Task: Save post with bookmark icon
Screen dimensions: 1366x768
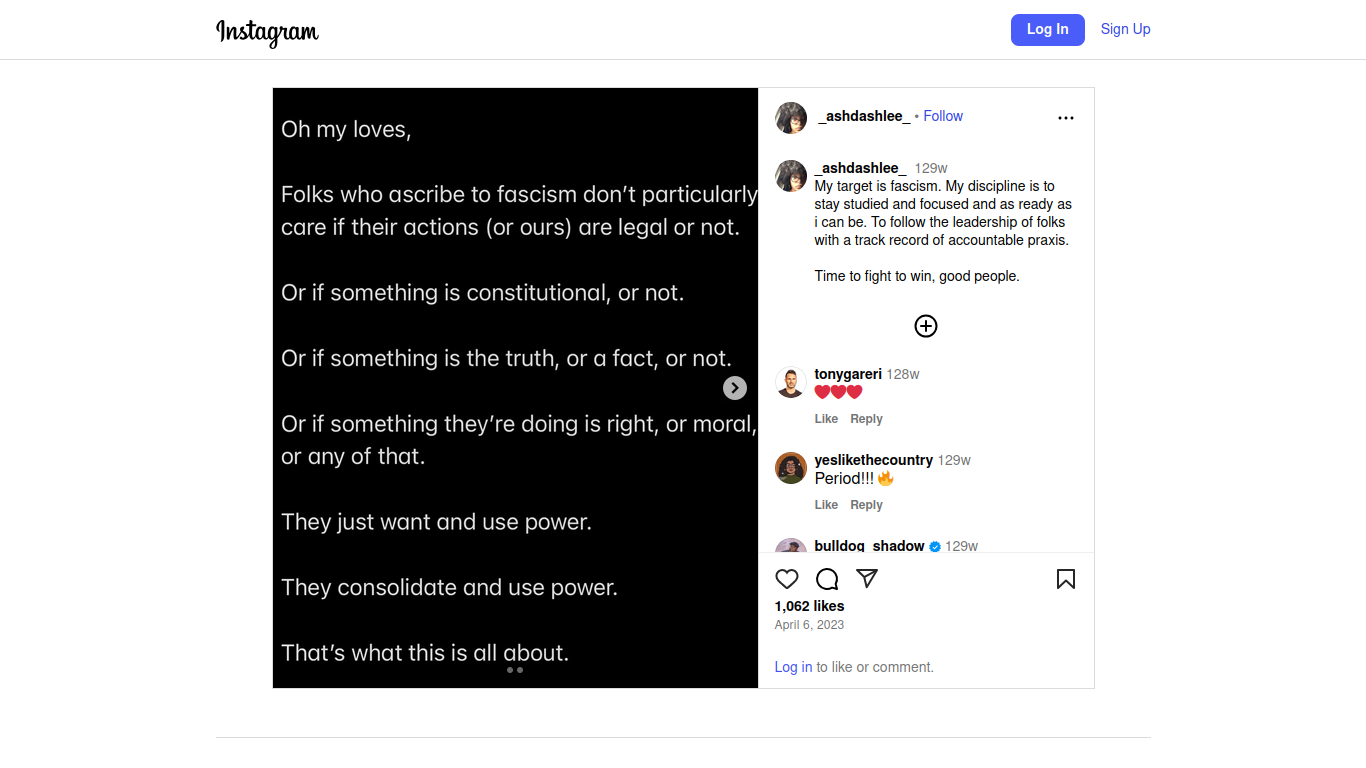Action: [1066, 579]
